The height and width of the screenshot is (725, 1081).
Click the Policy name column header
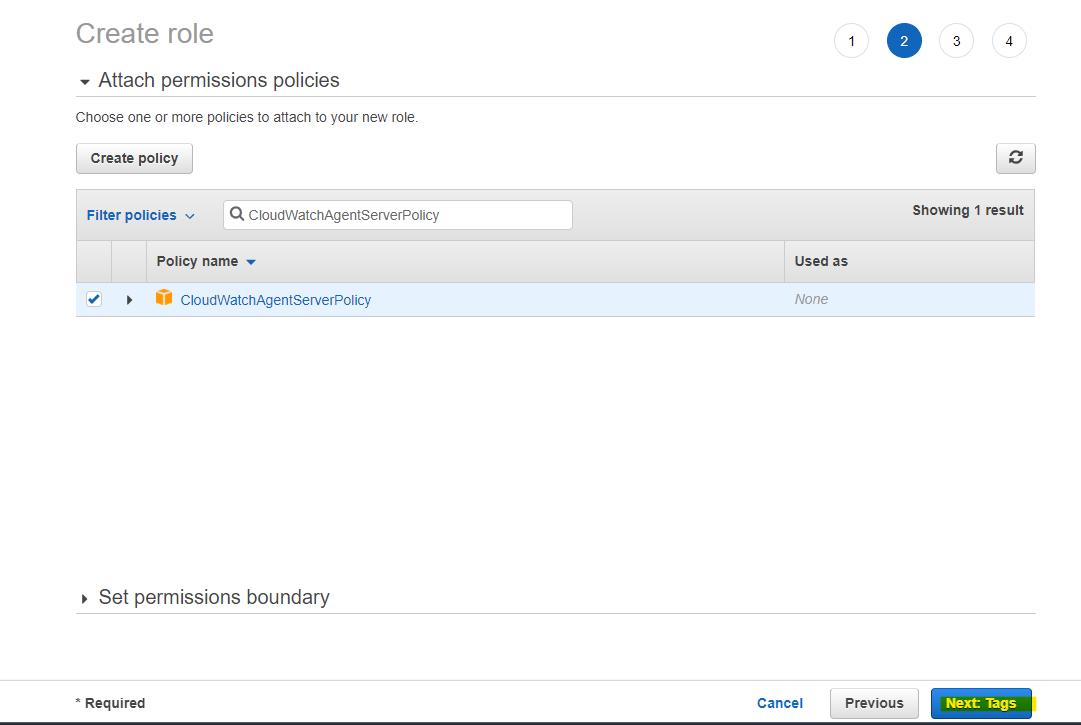197,261
